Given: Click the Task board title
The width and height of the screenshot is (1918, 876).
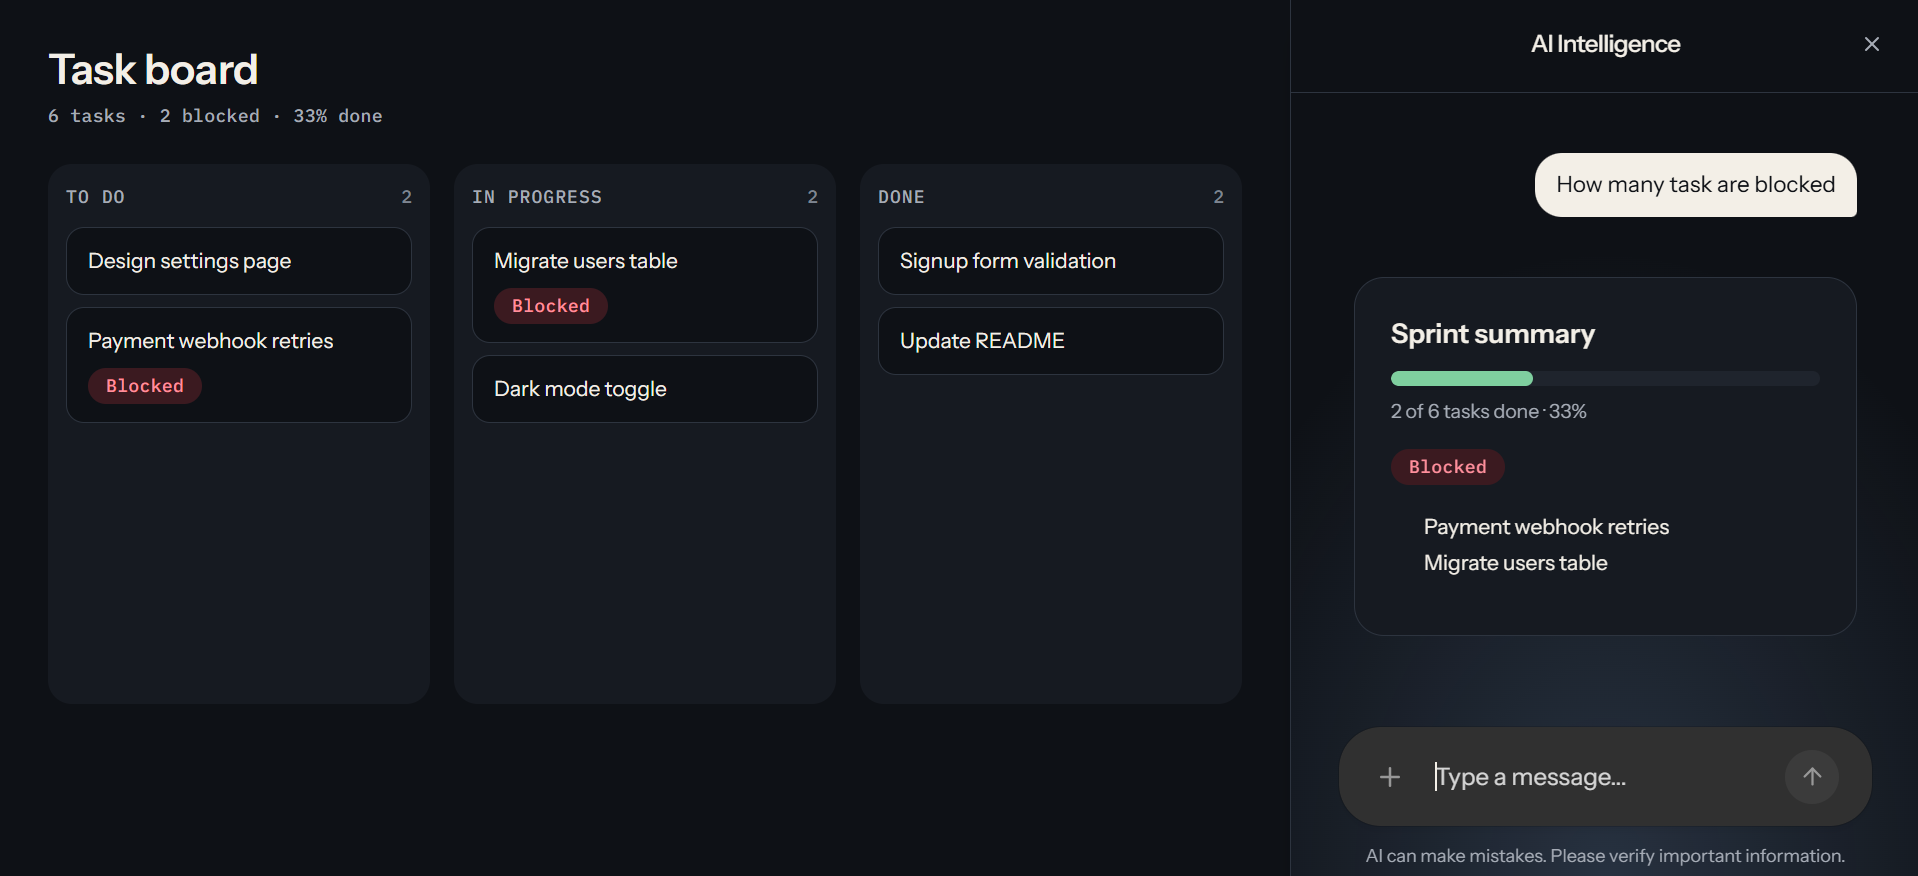Looking at the screenshot, I should coord(153,70).
